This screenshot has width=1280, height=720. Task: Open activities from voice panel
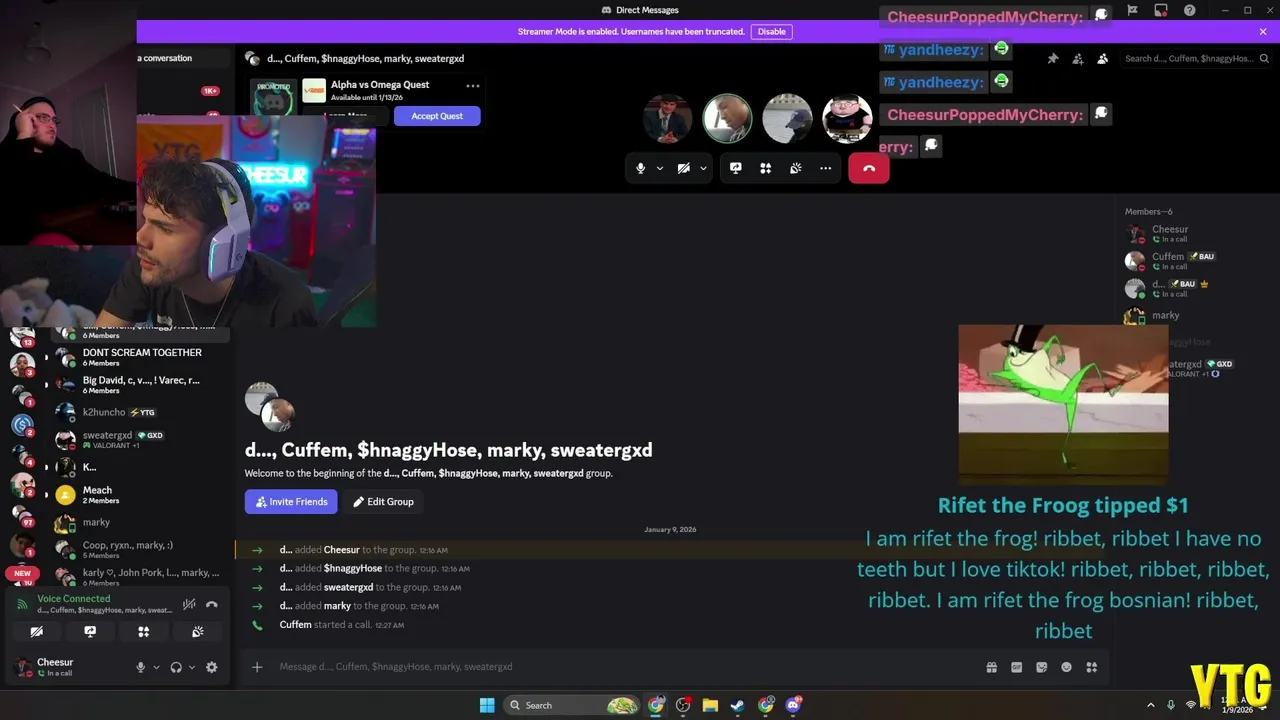[144, 632]
